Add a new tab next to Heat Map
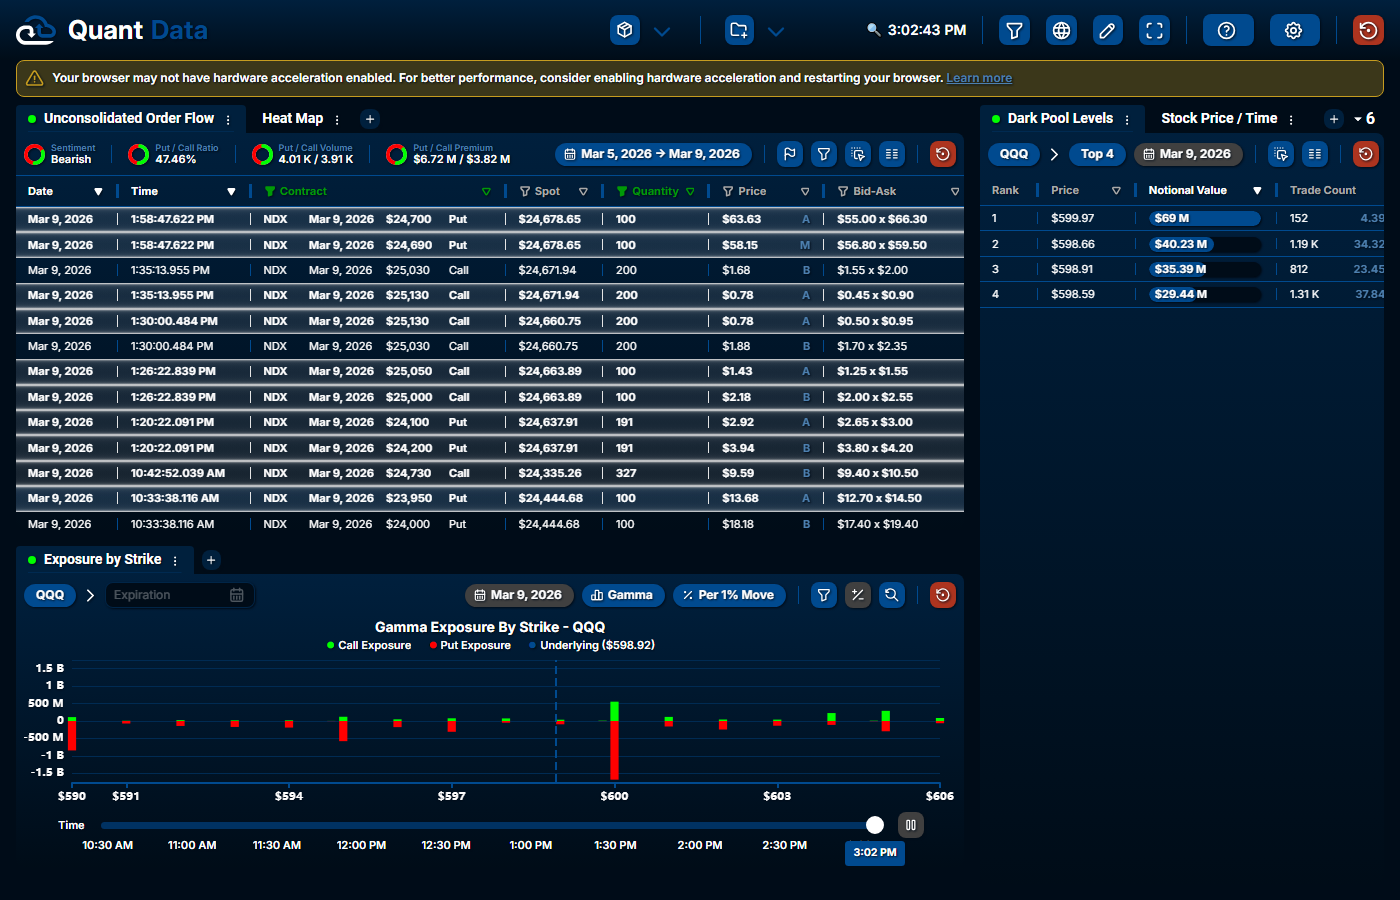This screenshot has width=1400, height=900. click(370, 119)
